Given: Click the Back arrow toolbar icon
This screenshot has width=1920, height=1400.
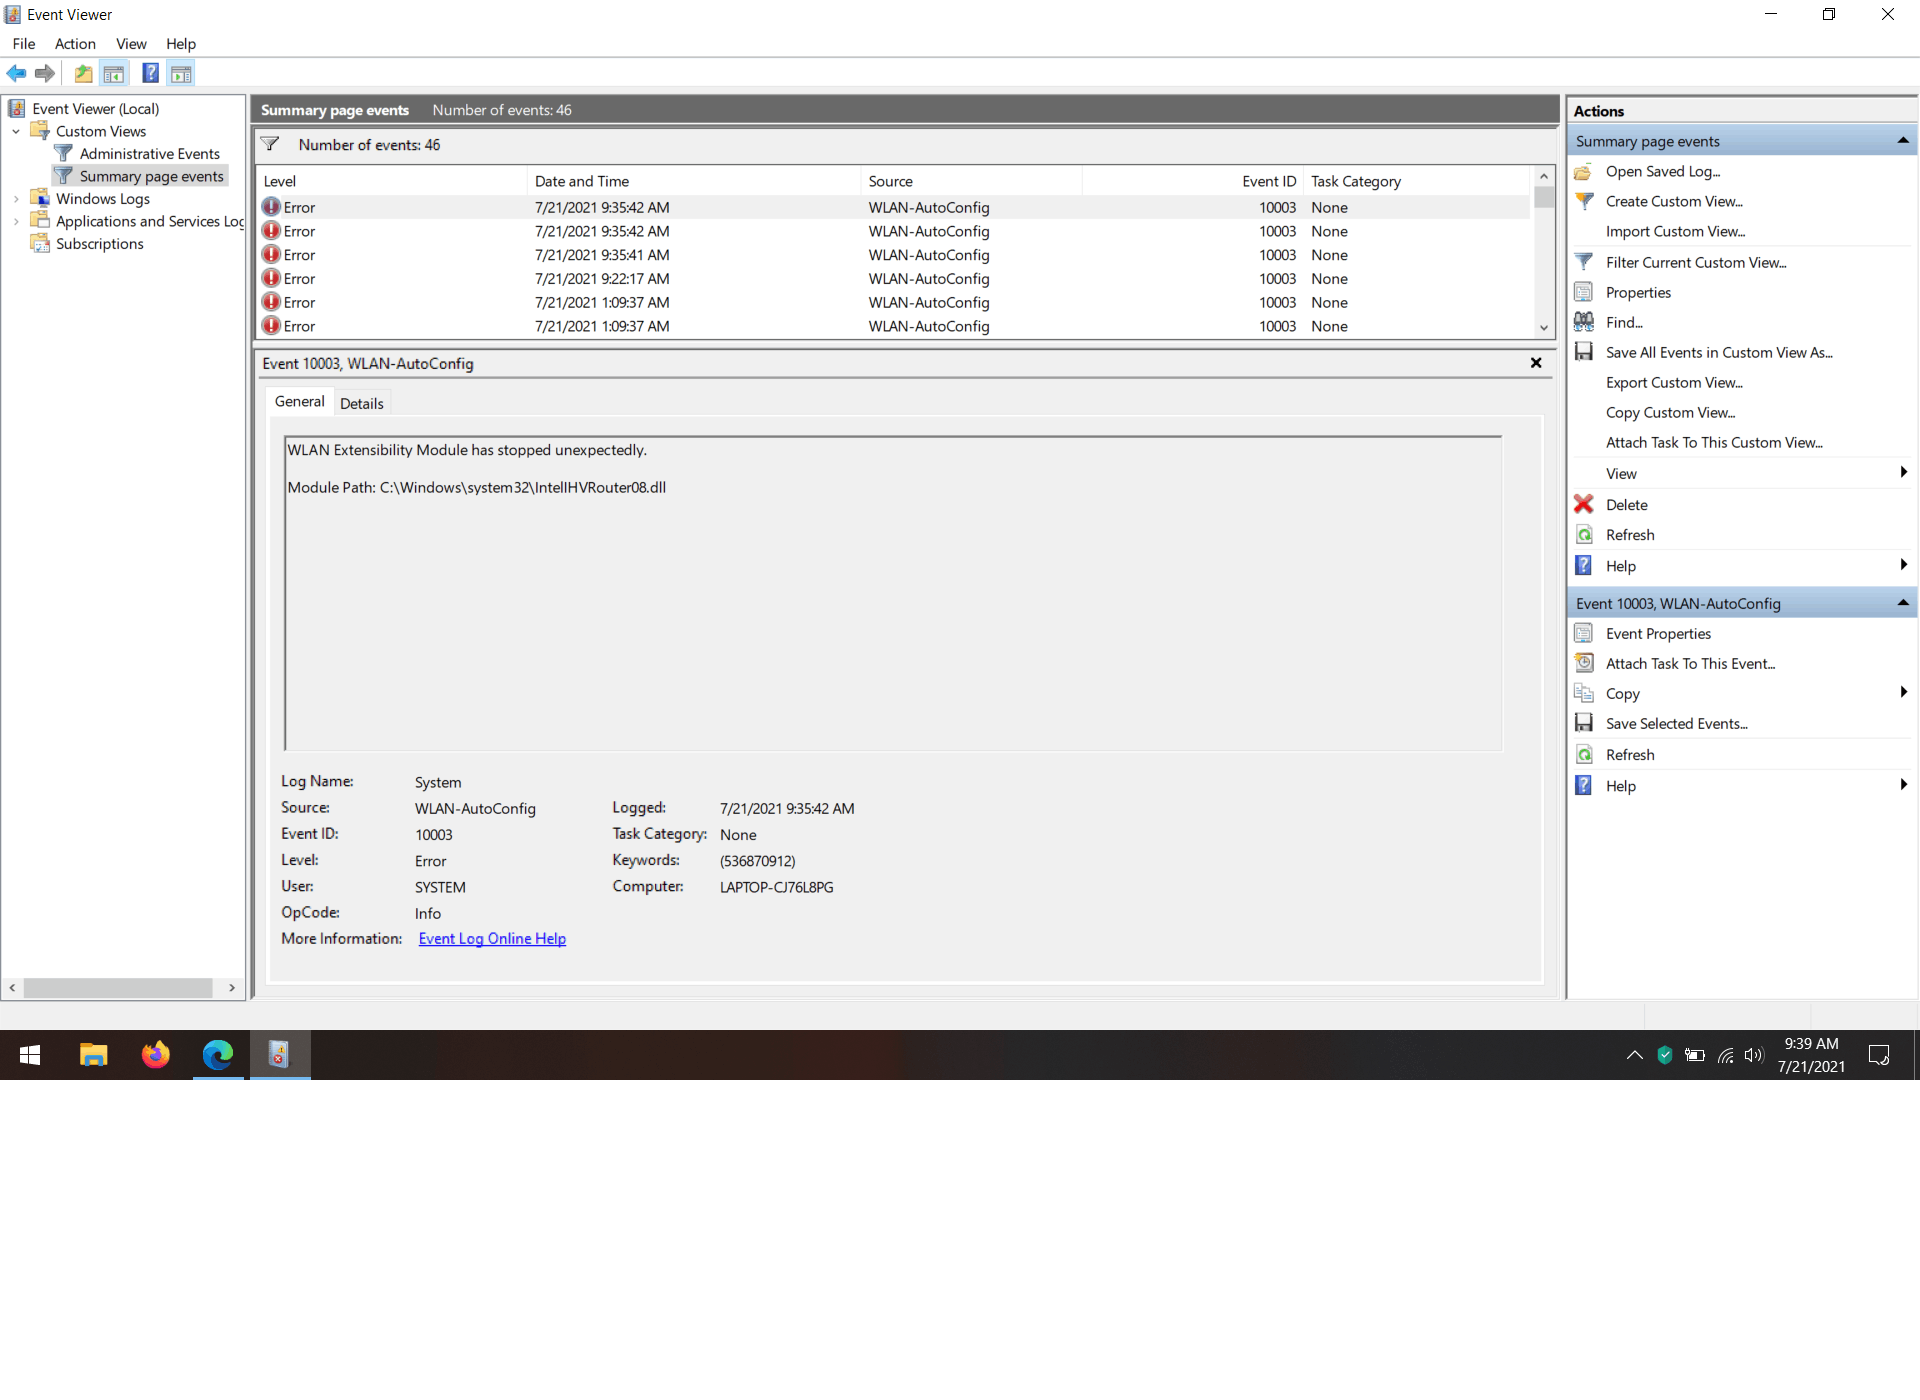Looking at the screenshot, I should (16, 73).
